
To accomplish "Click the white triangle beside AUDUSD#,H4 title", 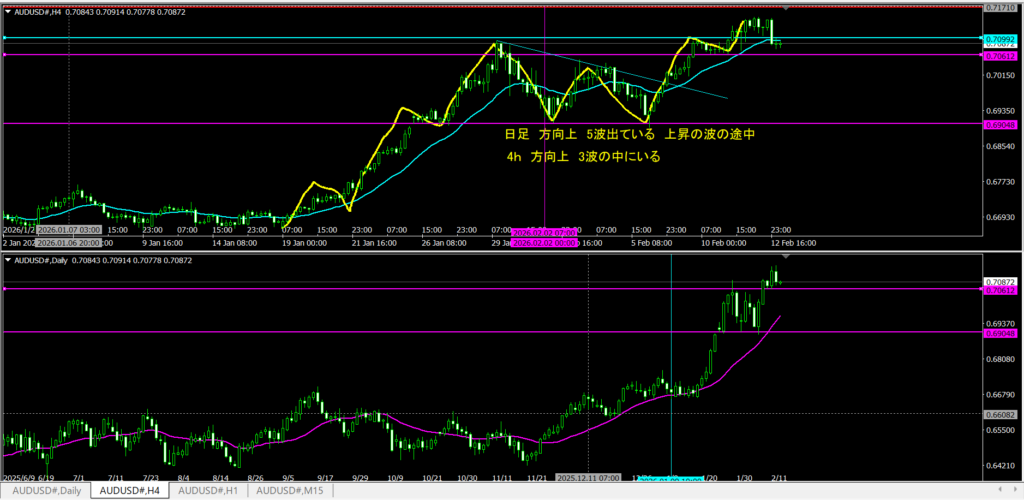I will pos(8,10).
